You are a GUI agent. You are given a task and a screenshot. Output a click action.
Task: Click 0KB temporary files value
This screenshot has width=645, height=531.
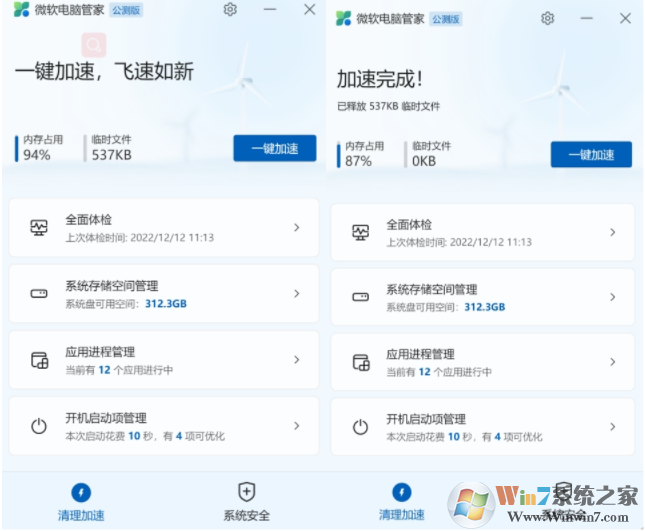pyautogui.click(x=424, y=161)
